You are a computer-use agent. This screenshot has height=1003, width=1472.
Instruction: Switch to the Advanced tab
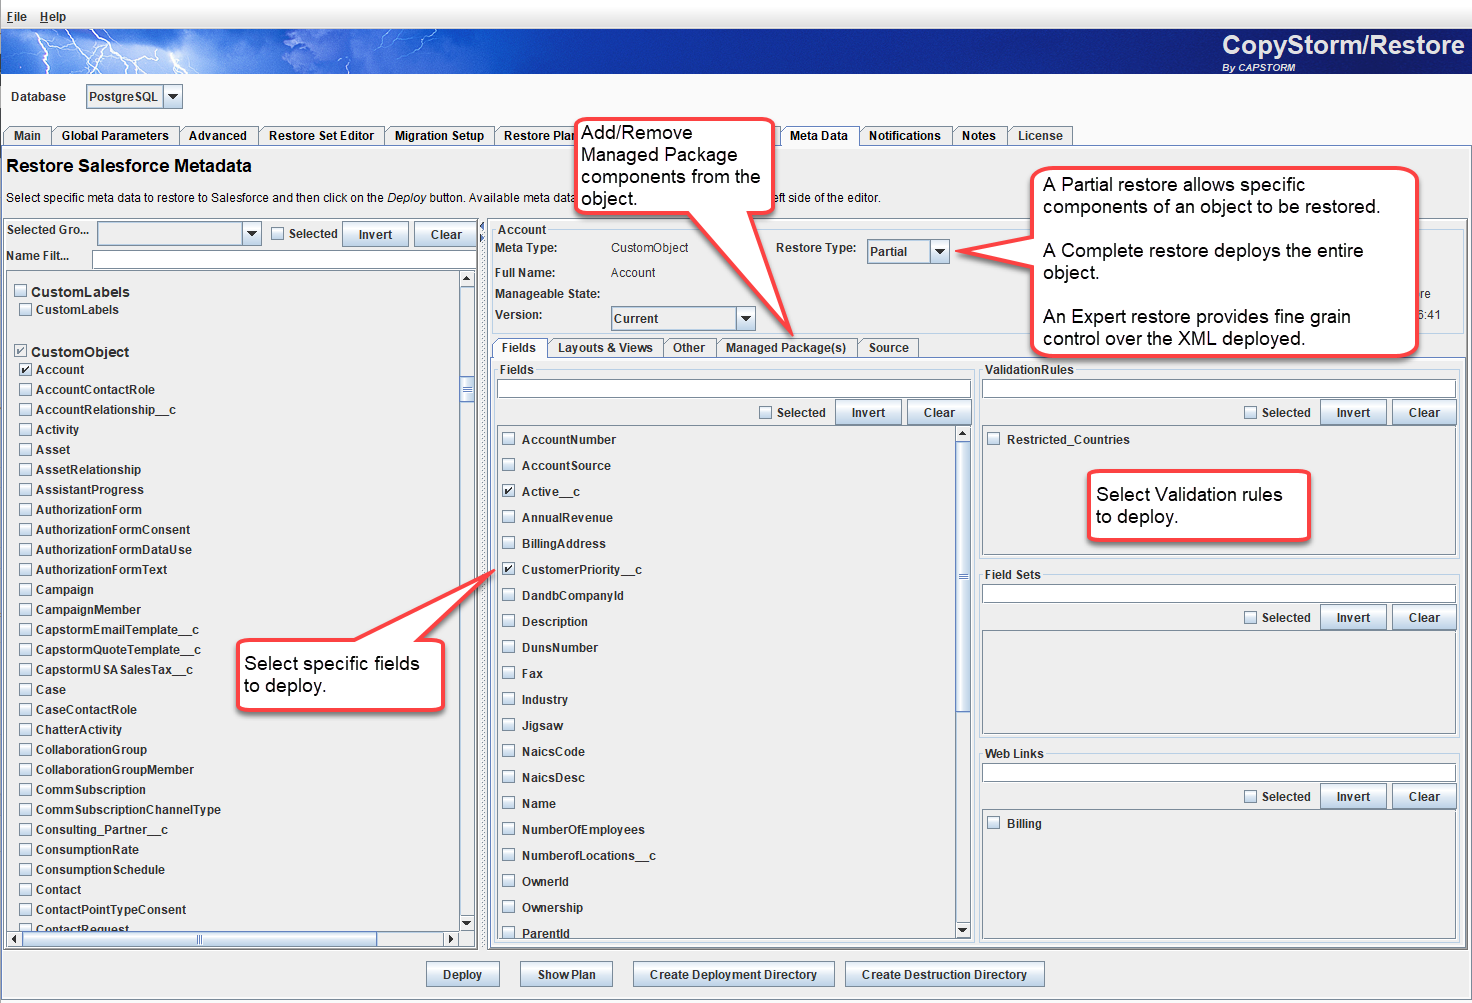(218, 136)
